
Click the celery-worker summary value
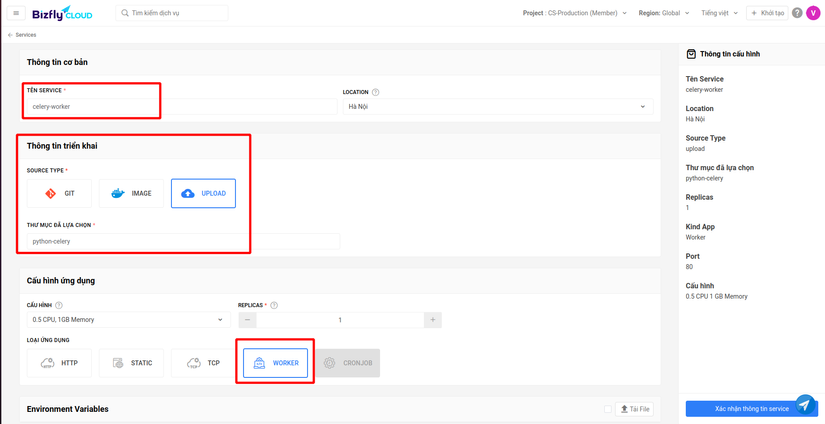point(705,89)
